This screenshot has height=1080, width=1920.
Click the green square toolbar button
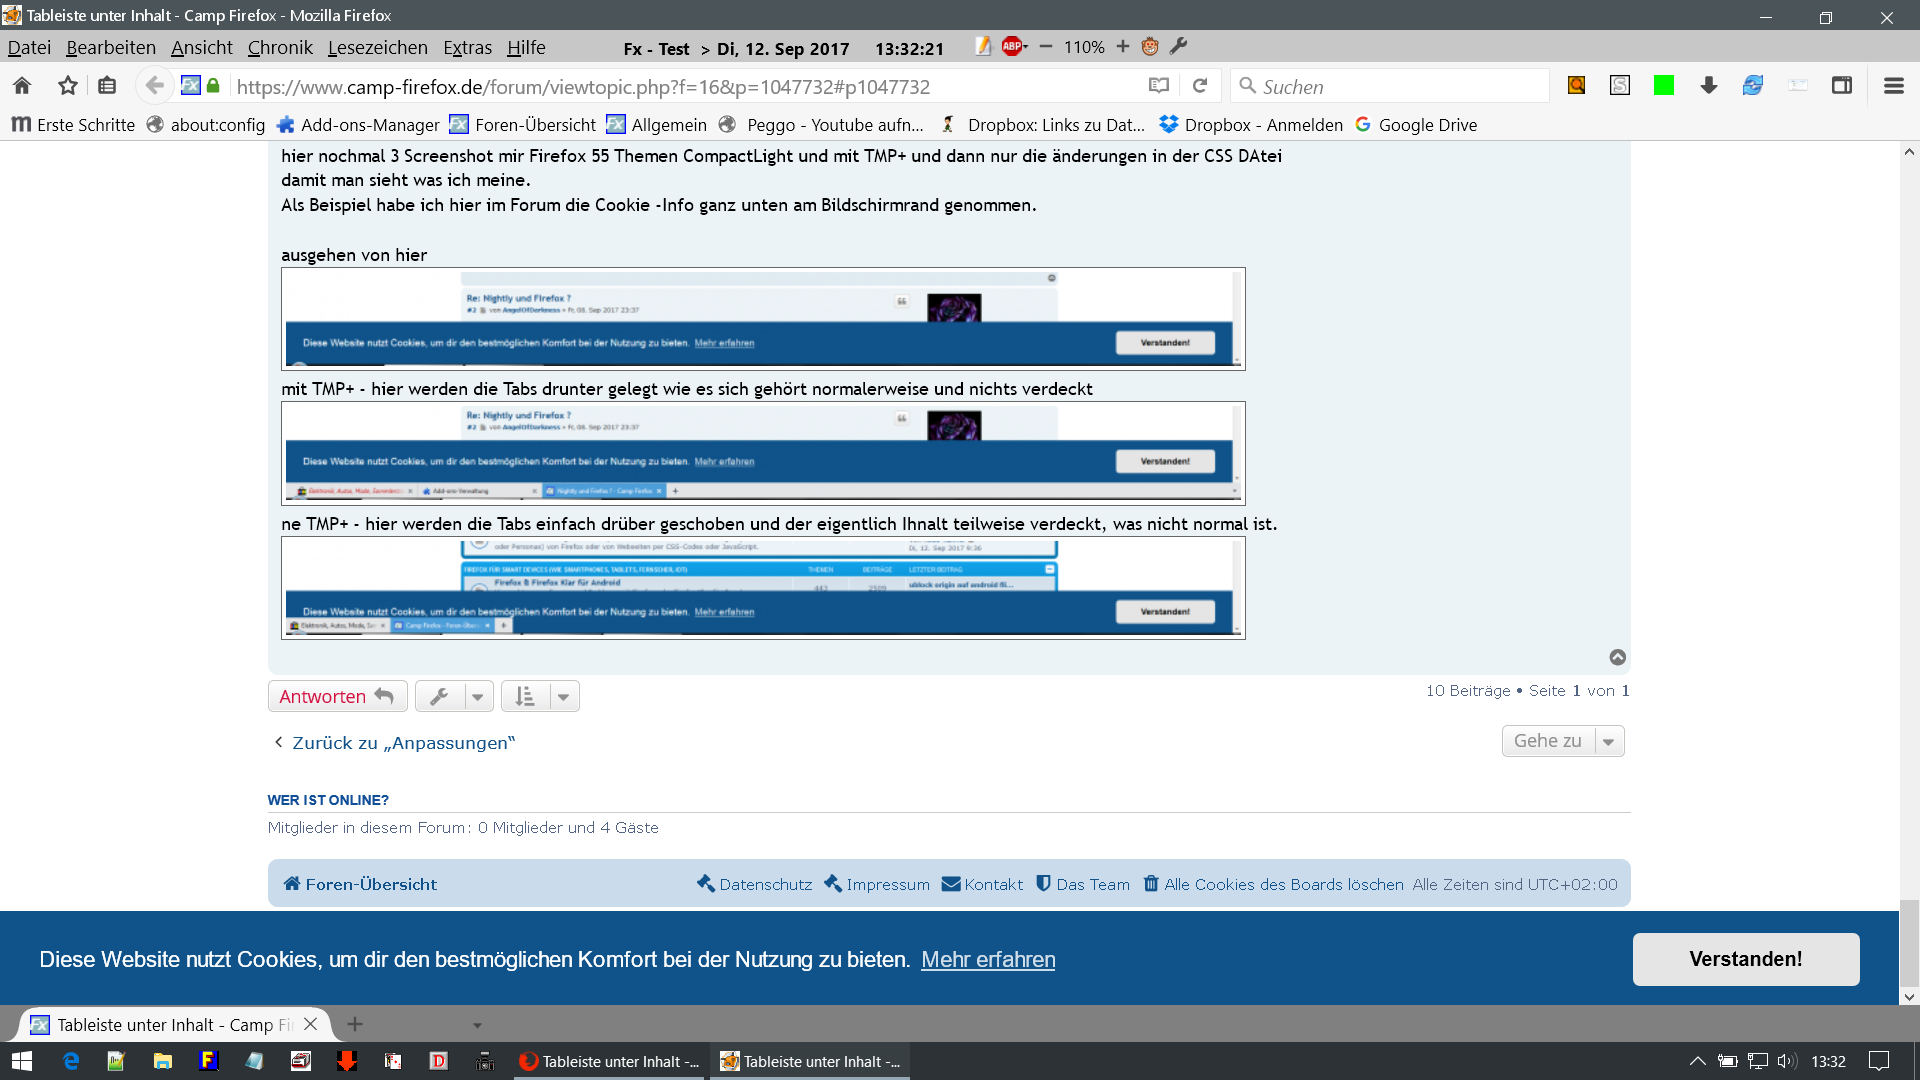(x=1664, y=86)
